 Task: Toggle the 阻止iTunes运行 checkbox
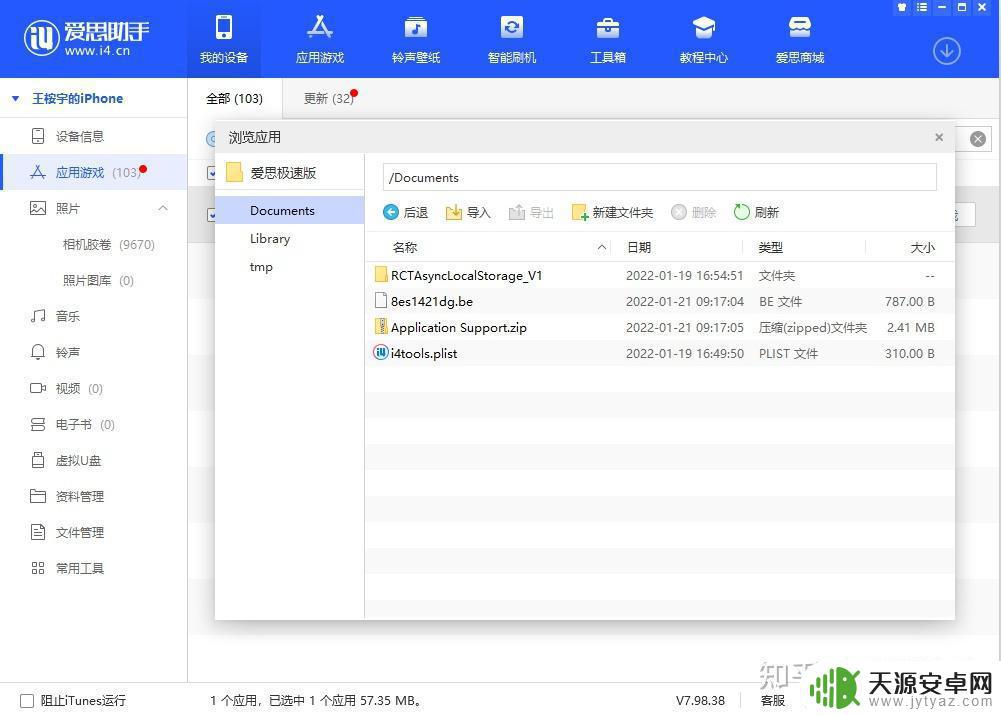pyautogui.click(x=27, y=701)
